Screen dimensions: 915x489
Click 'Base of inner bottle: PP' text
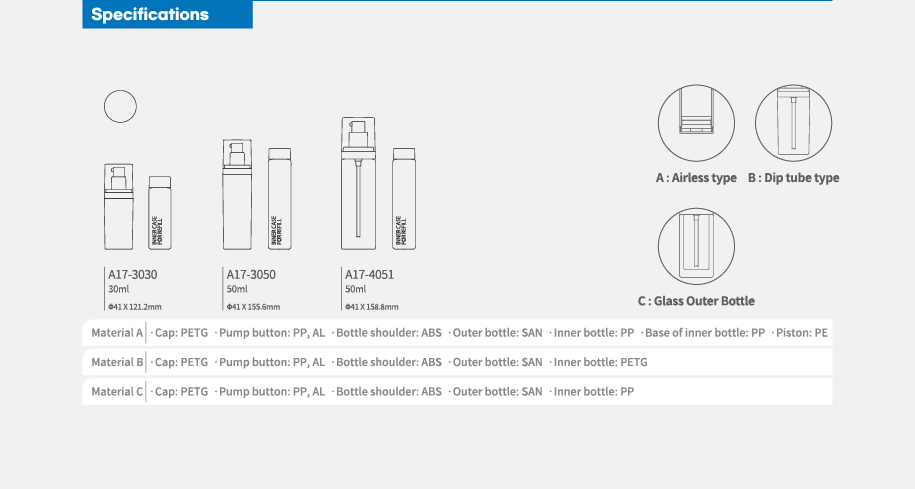pos(703,333)
